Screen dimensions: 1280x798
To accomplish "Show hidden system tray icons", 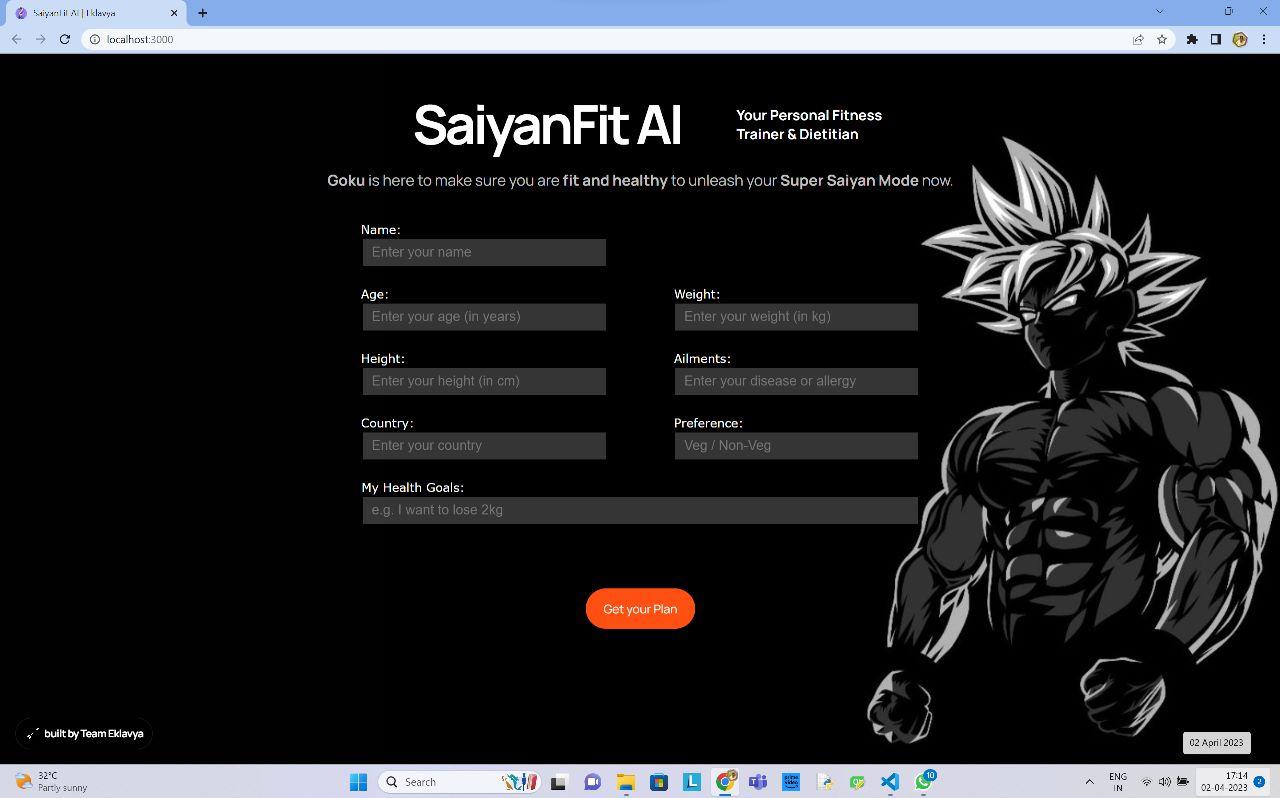I will click(1089, 782).
